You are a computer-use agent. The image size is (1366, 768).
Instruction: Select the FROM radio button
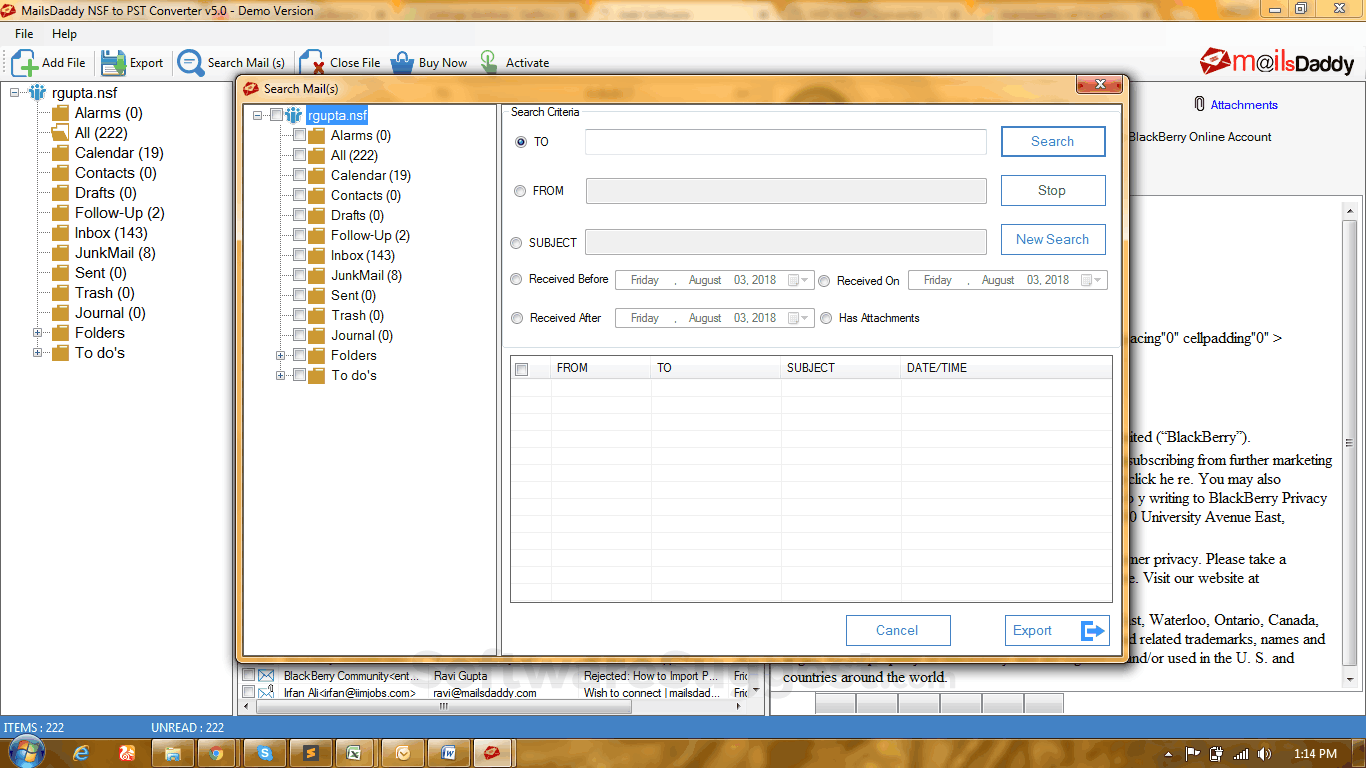[520, 191]
